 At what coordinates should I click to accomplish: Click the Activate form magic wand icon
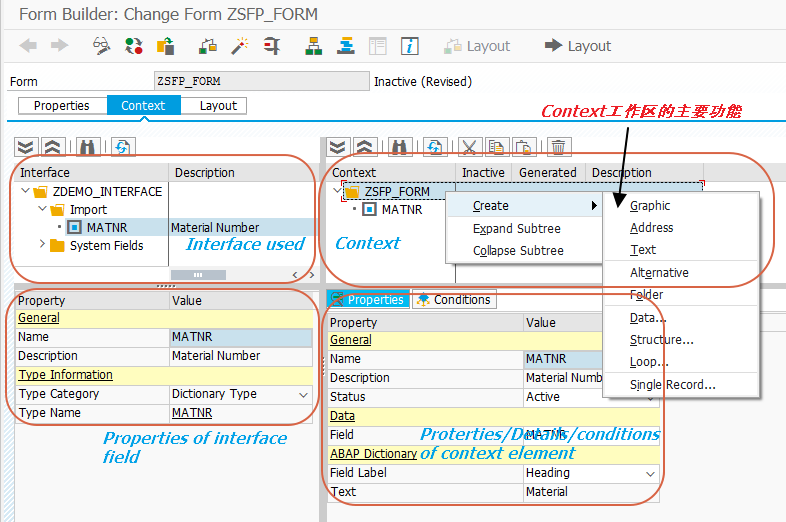click(240, 46)
